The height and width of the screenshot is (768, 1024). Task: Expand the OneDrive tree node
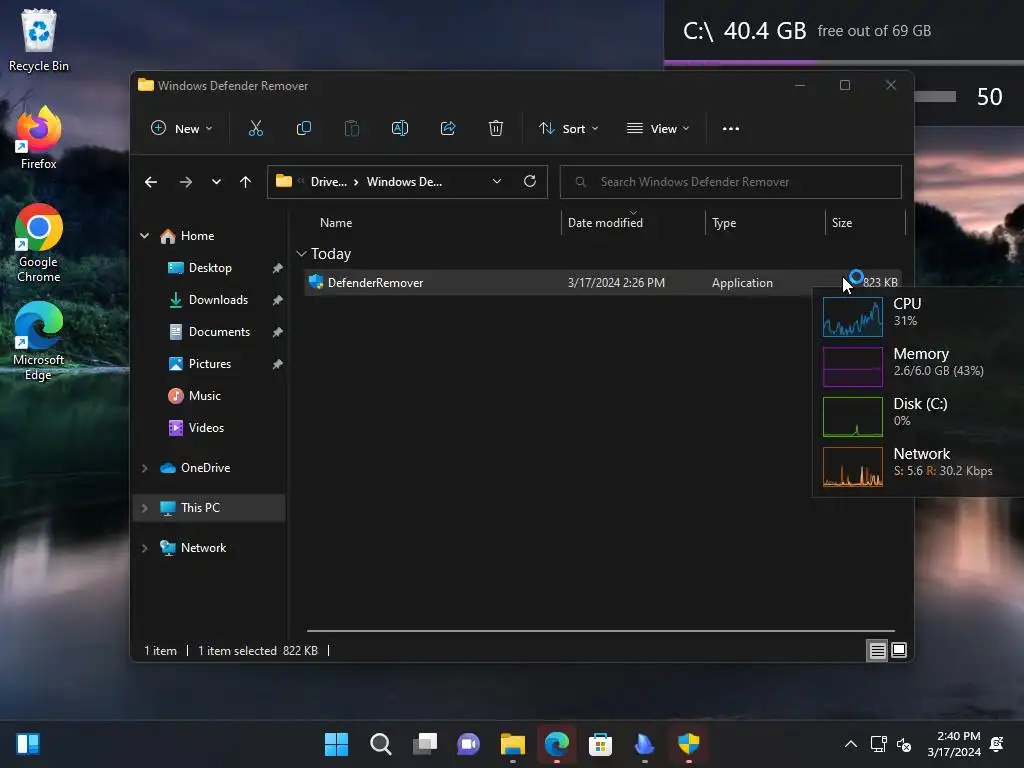[144, 468]
